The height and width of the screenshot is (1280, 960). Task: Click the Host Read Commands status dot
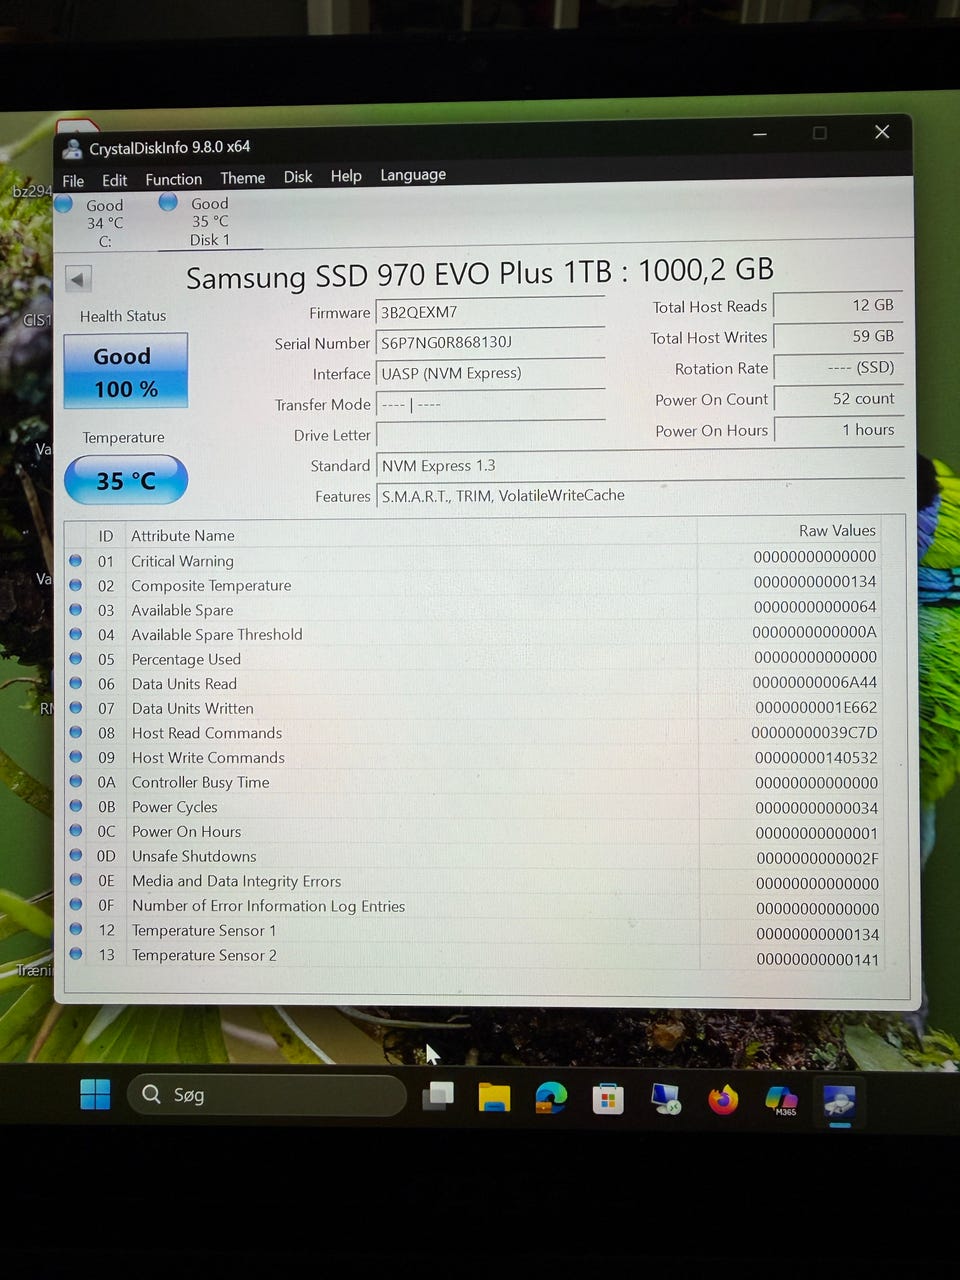(76, 733)
